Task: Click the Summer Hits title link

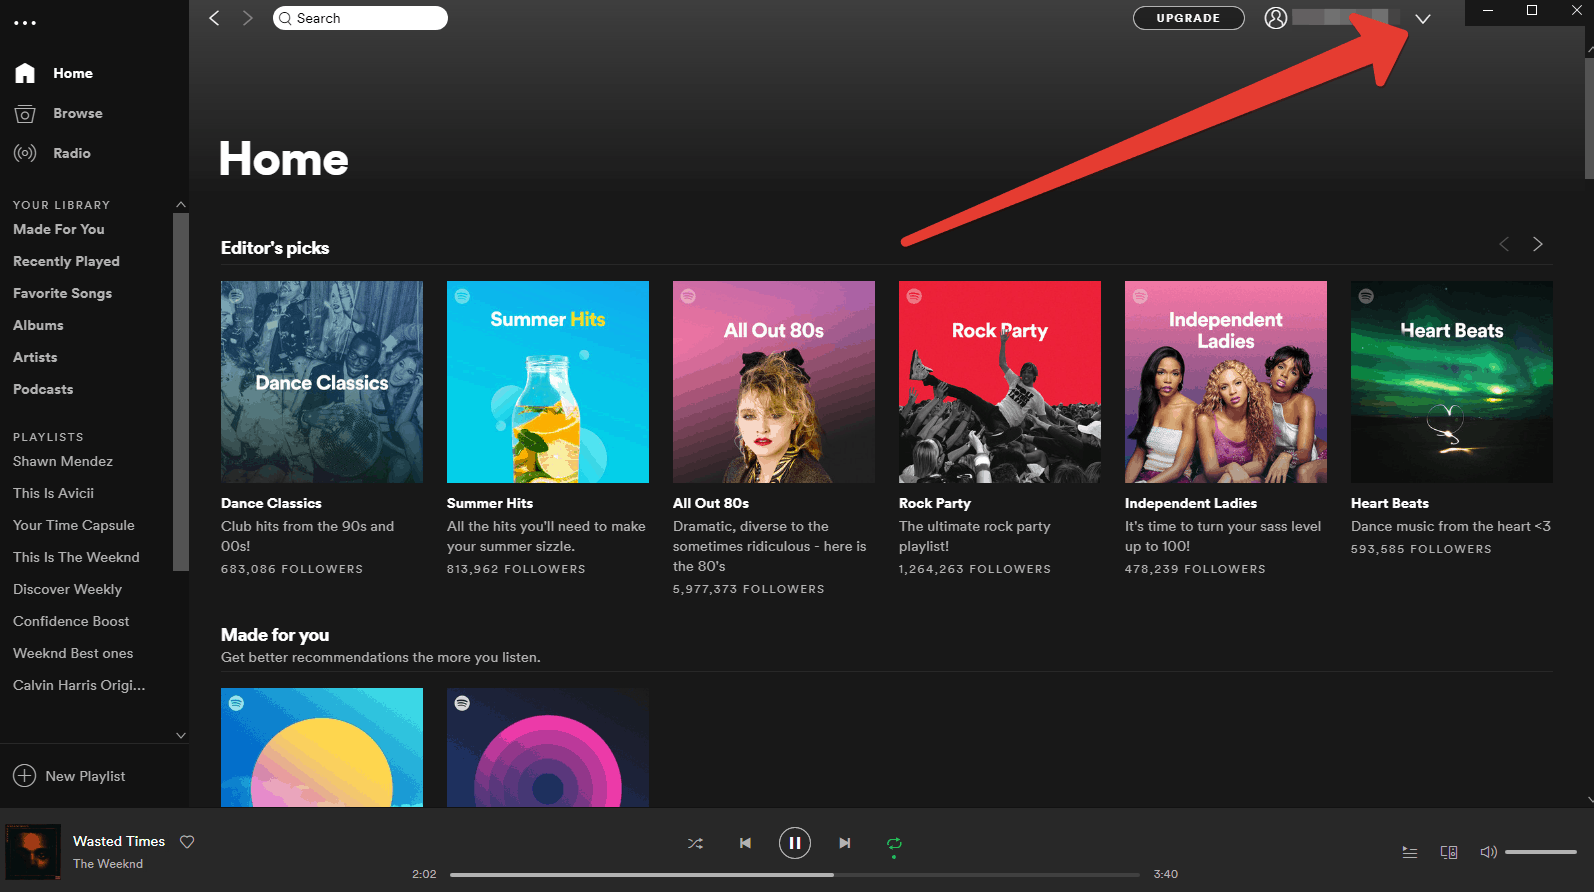Action: [x=490, y=503]
